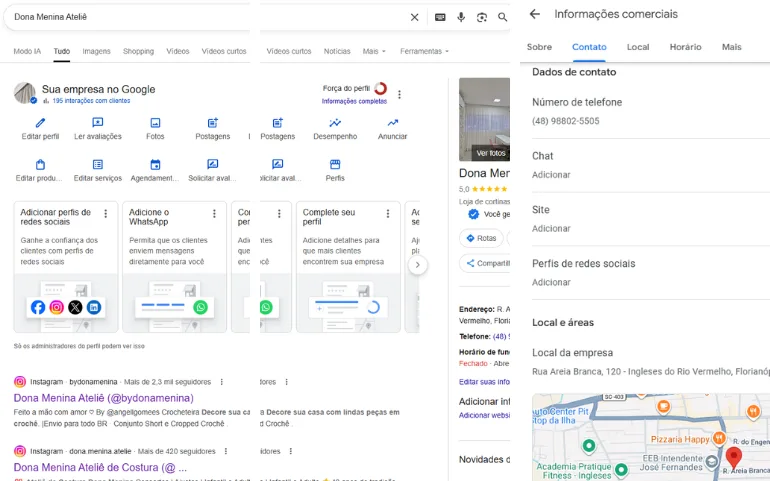Click Adicionar under Perfis de redes sociais
Screen dimensions: 770x481
pos(551,283)
